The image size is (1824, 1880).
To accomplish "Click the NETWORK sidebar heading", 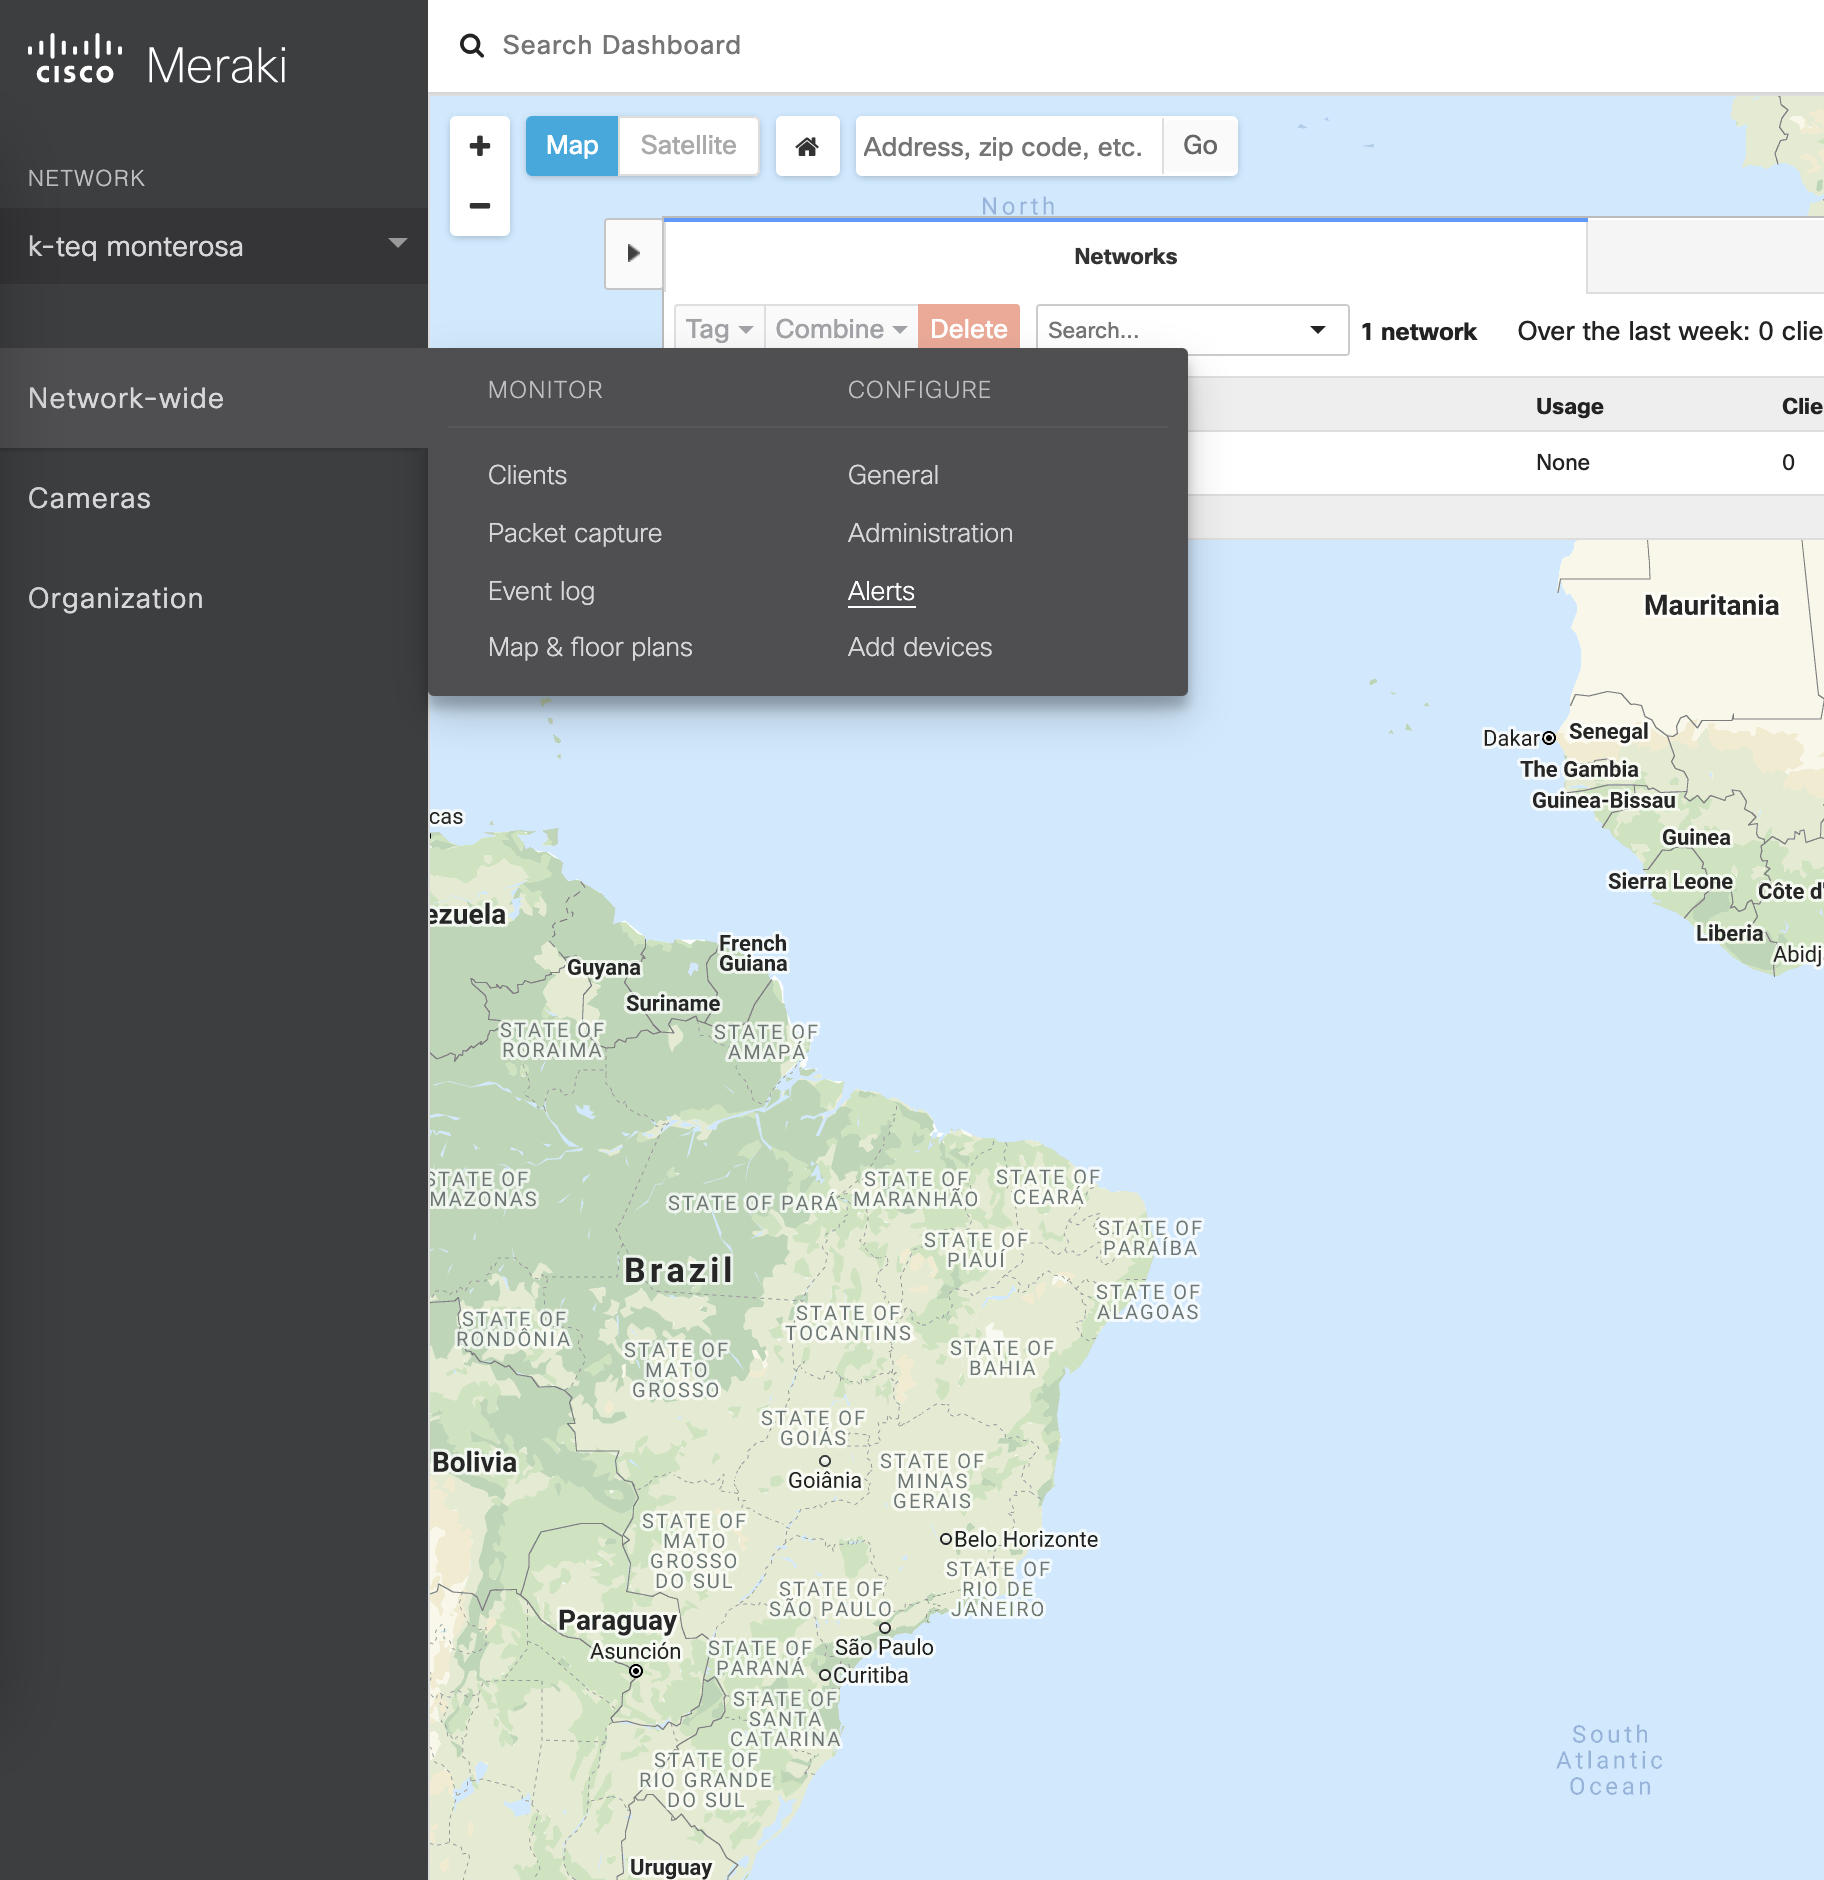I will point(86,178).
